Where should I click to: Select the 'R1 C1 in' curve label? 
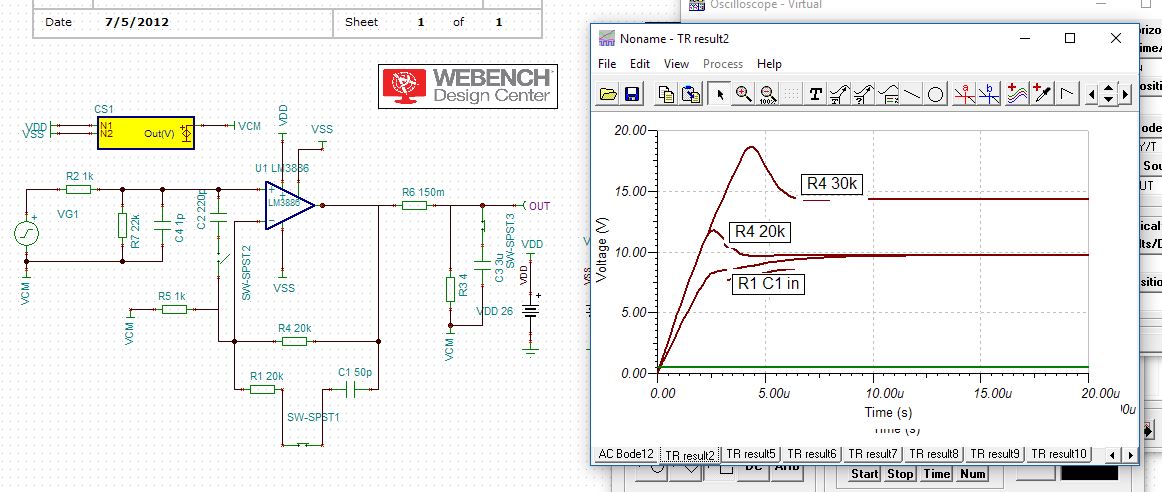point(768,284)
